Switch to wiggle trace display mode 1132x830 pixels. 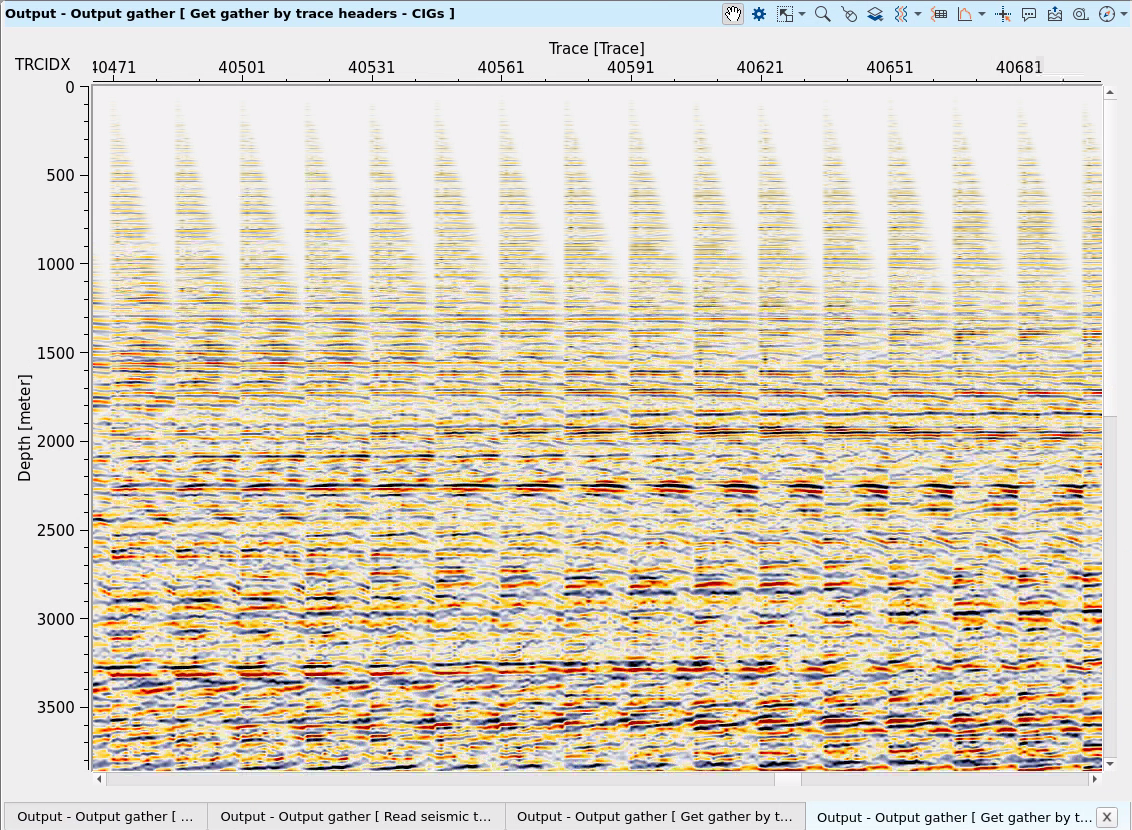tap(900, 14)
